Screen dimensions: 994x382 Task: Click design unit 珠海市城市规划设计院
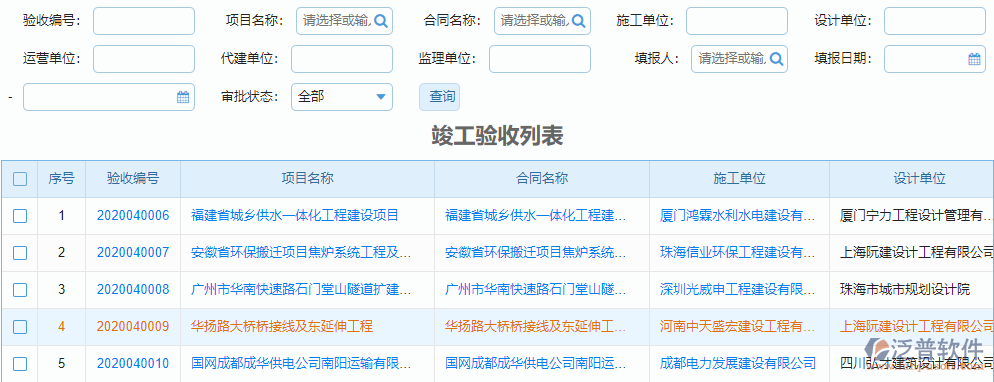[905, 290]
